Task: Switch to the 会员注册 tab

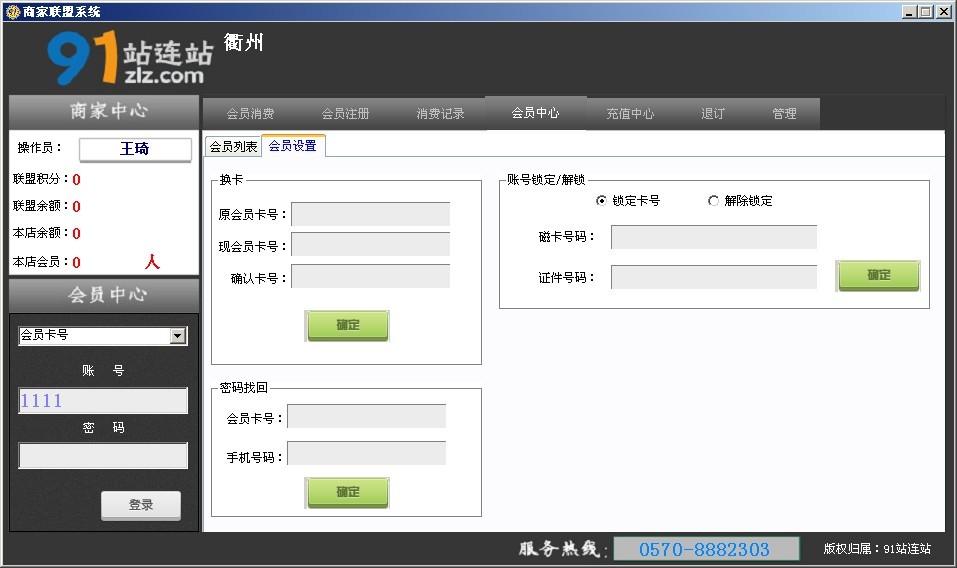Action: (345, 113)
